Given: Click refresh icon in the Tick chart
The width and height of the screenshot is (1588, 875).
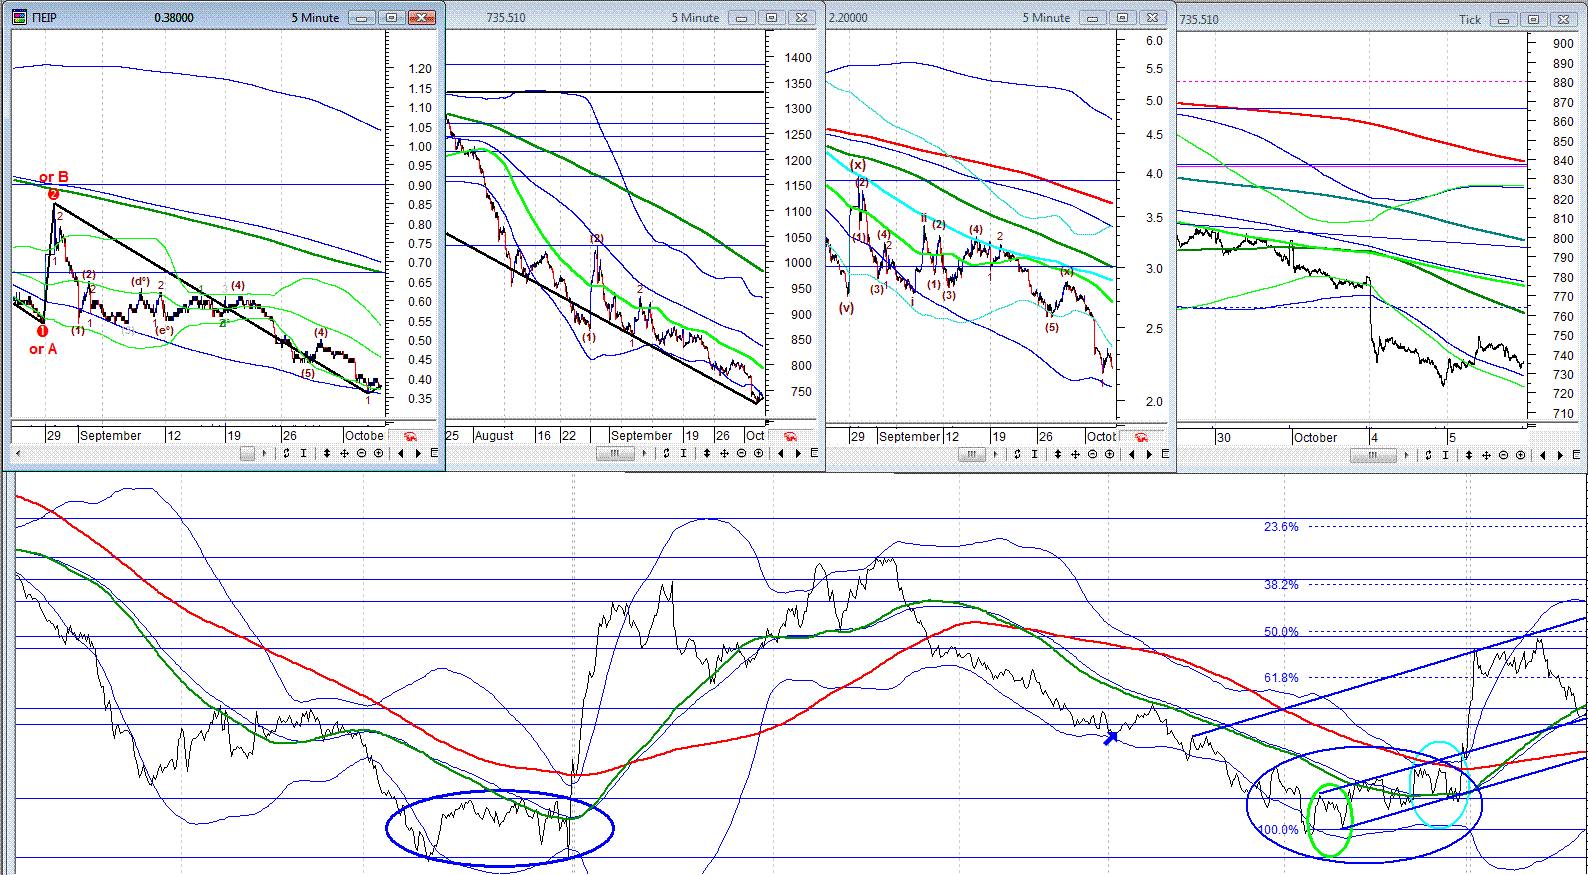Looking at the screenshot, I should pos(1428,455).
